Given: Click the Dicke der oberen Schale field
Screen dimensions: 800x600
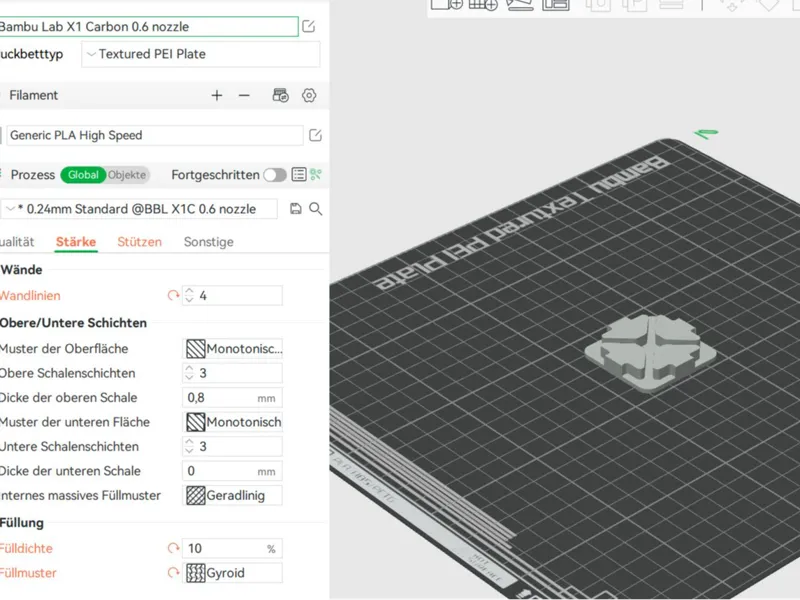Looking at the screenshot, I should click(233, 397).
